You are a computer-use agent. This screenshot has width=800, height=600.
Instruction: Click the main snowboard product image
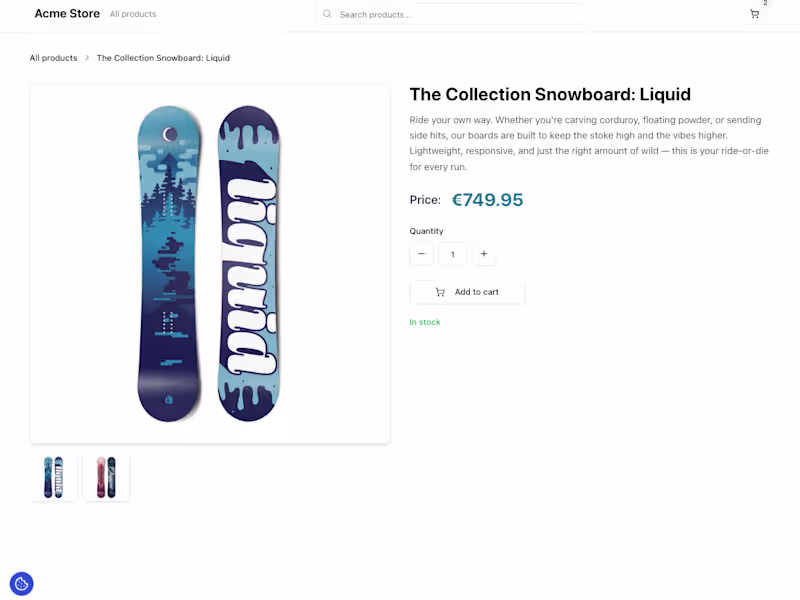coord(209,262)
